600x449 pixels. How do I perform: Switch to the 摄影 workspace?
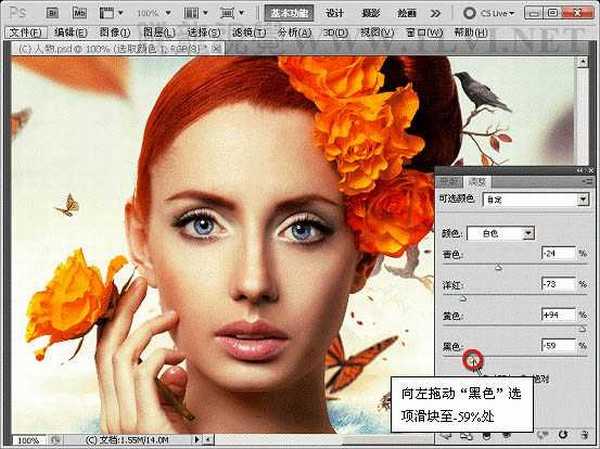tap(371, 14)
